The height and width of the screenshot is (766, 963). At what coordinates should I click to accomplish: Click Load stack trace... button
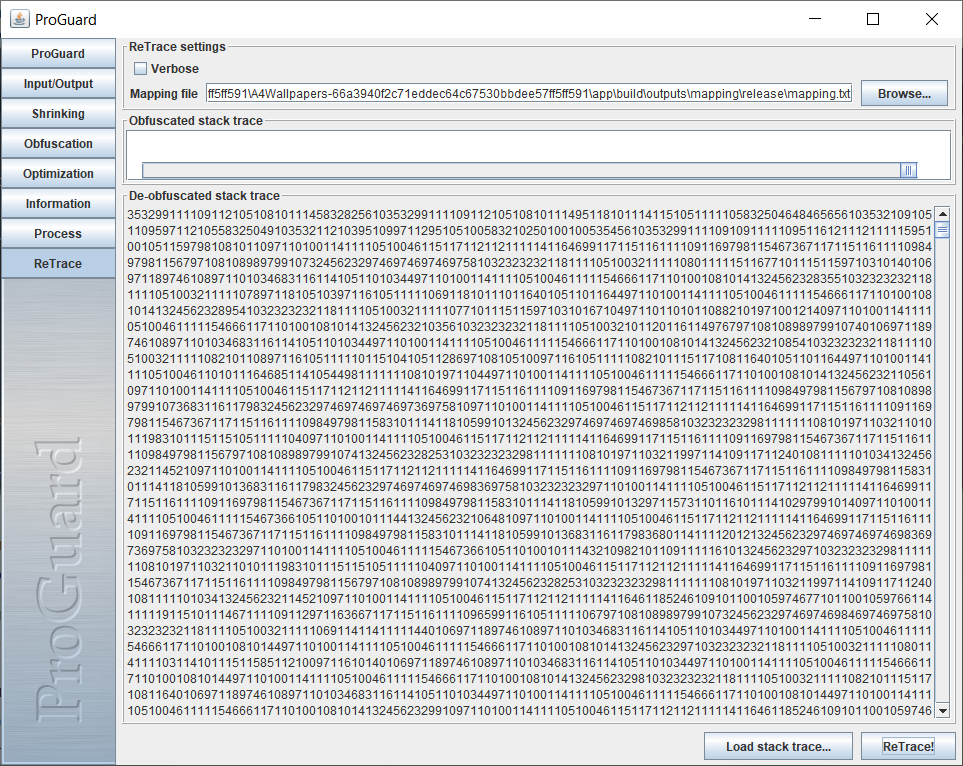pyautogui.click(x=778, y=746)
